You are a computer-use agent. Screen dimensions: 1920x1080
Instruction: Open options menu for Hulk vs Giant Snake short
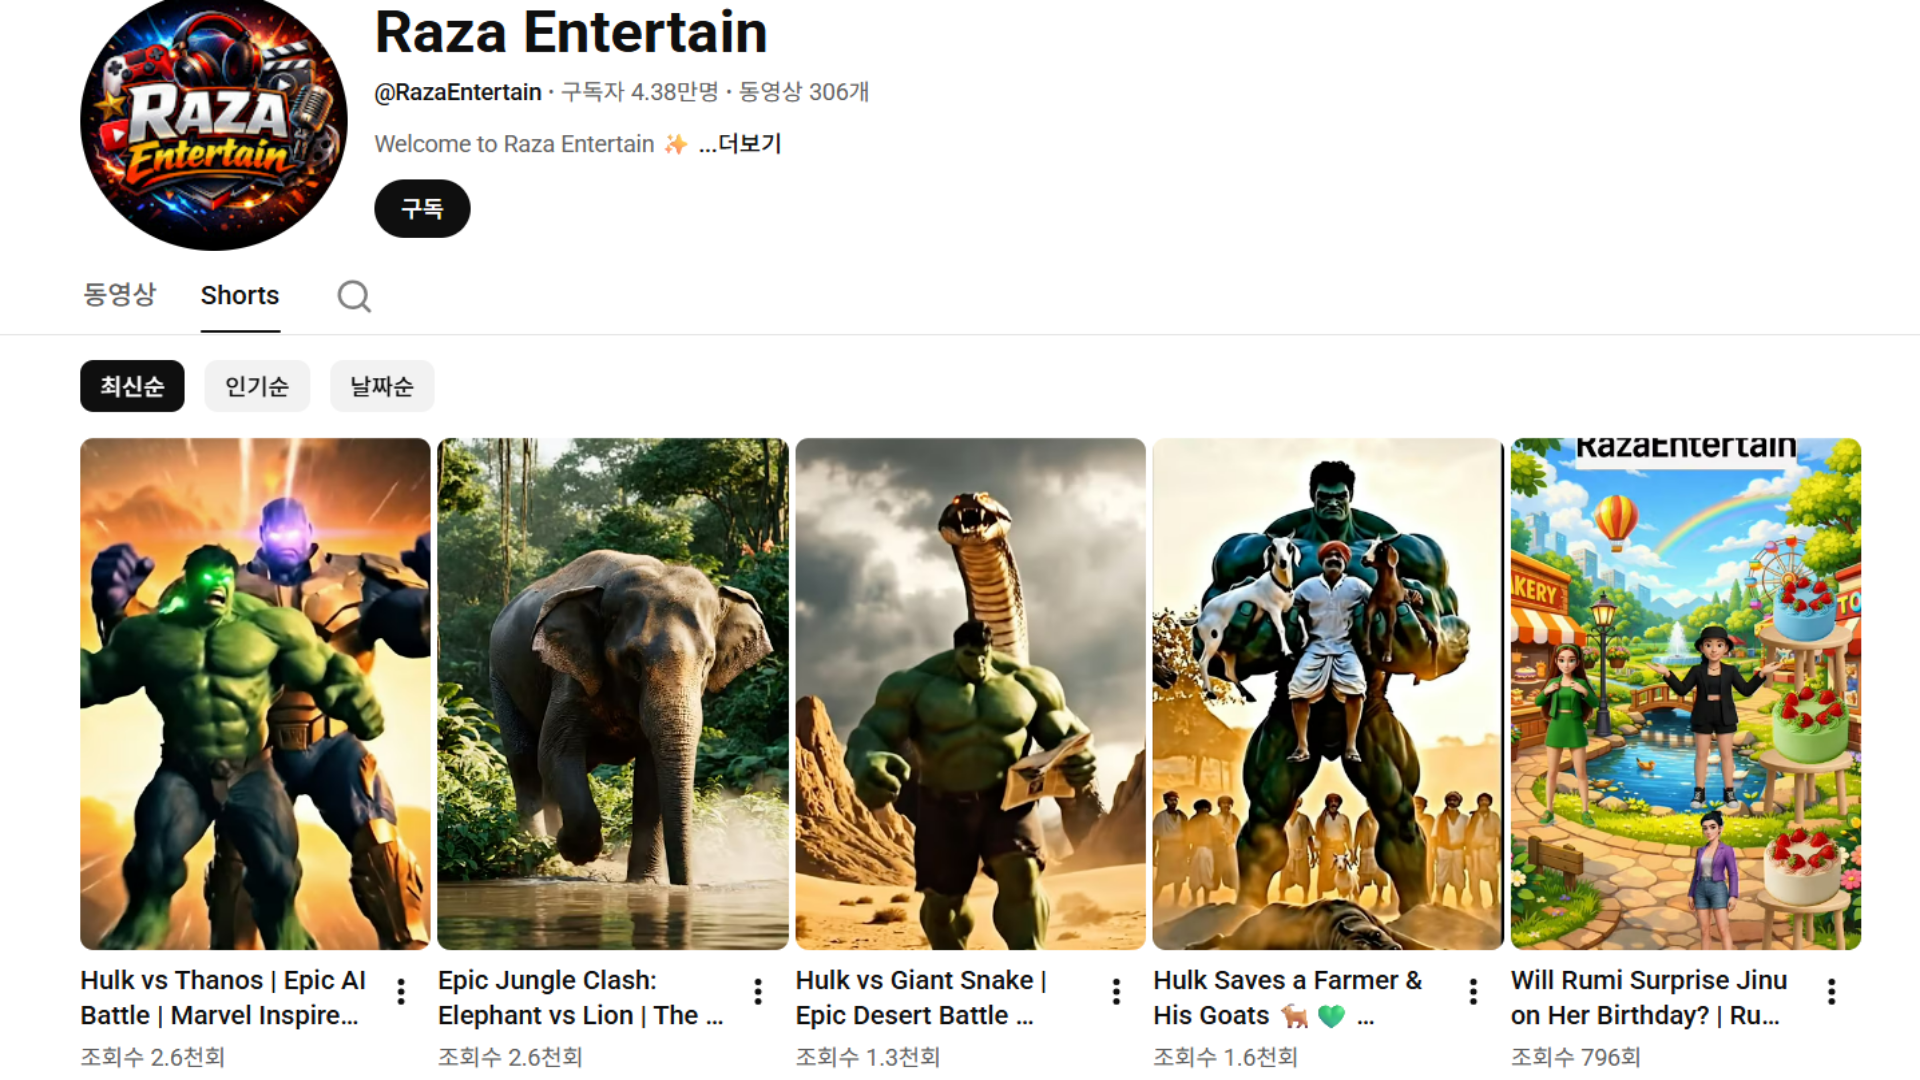click(1116, 991)
